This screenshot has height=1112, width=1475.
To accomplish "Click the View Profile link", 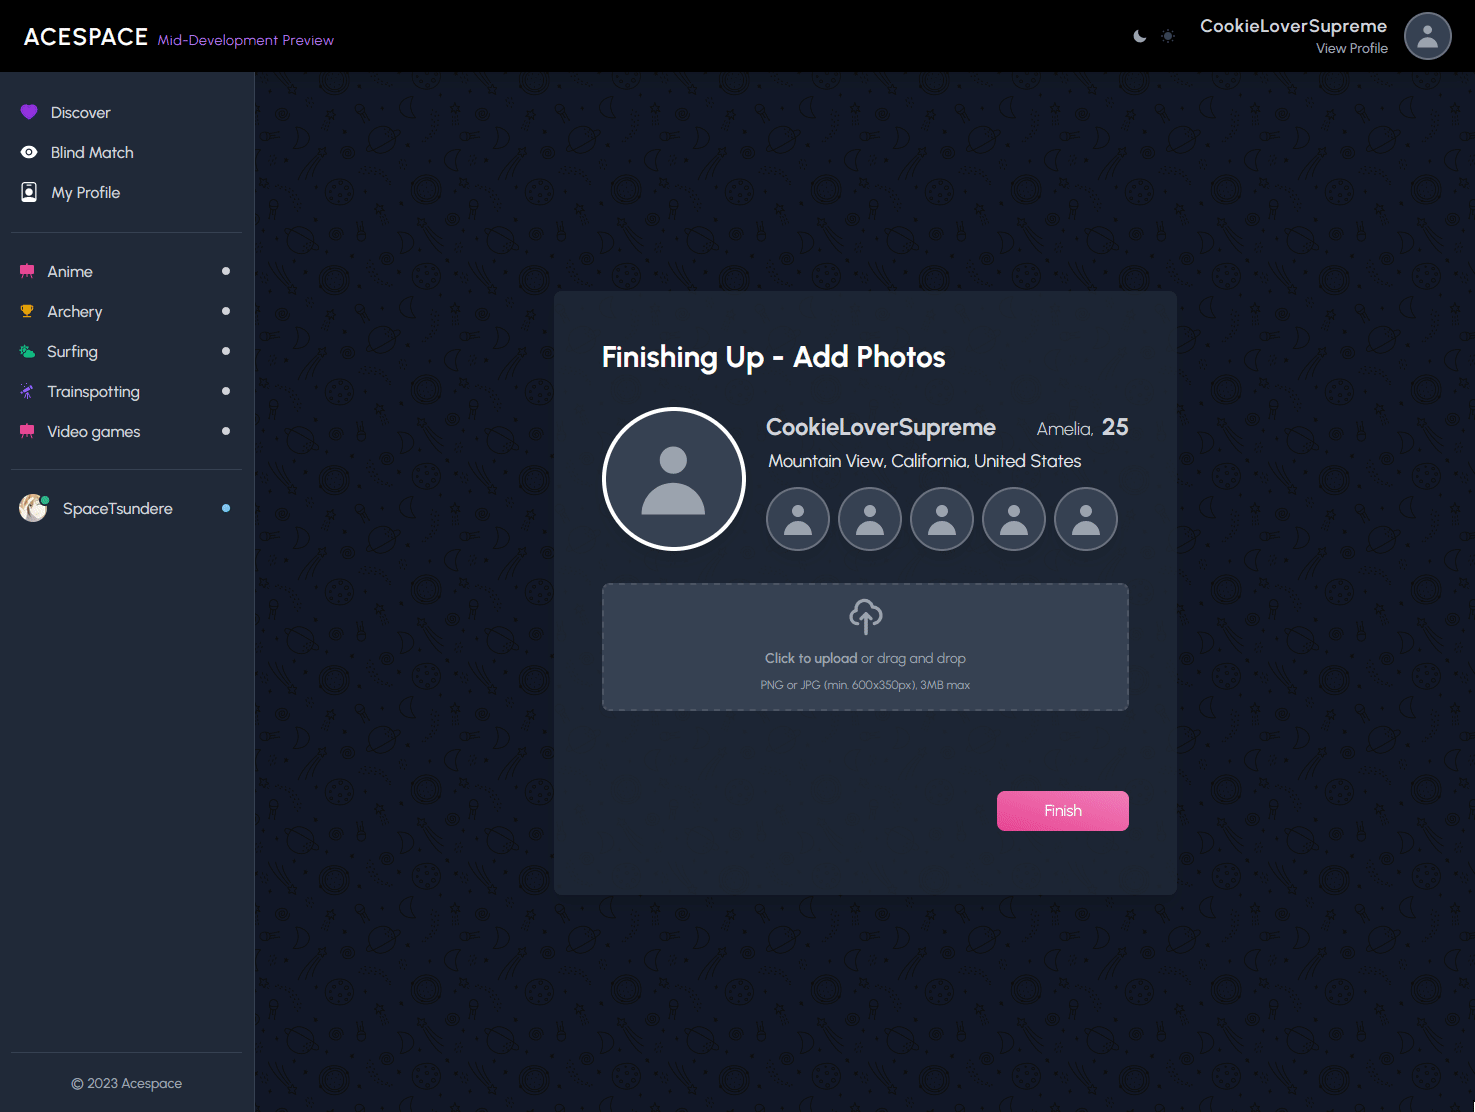I will click(x=1352, y=48).
